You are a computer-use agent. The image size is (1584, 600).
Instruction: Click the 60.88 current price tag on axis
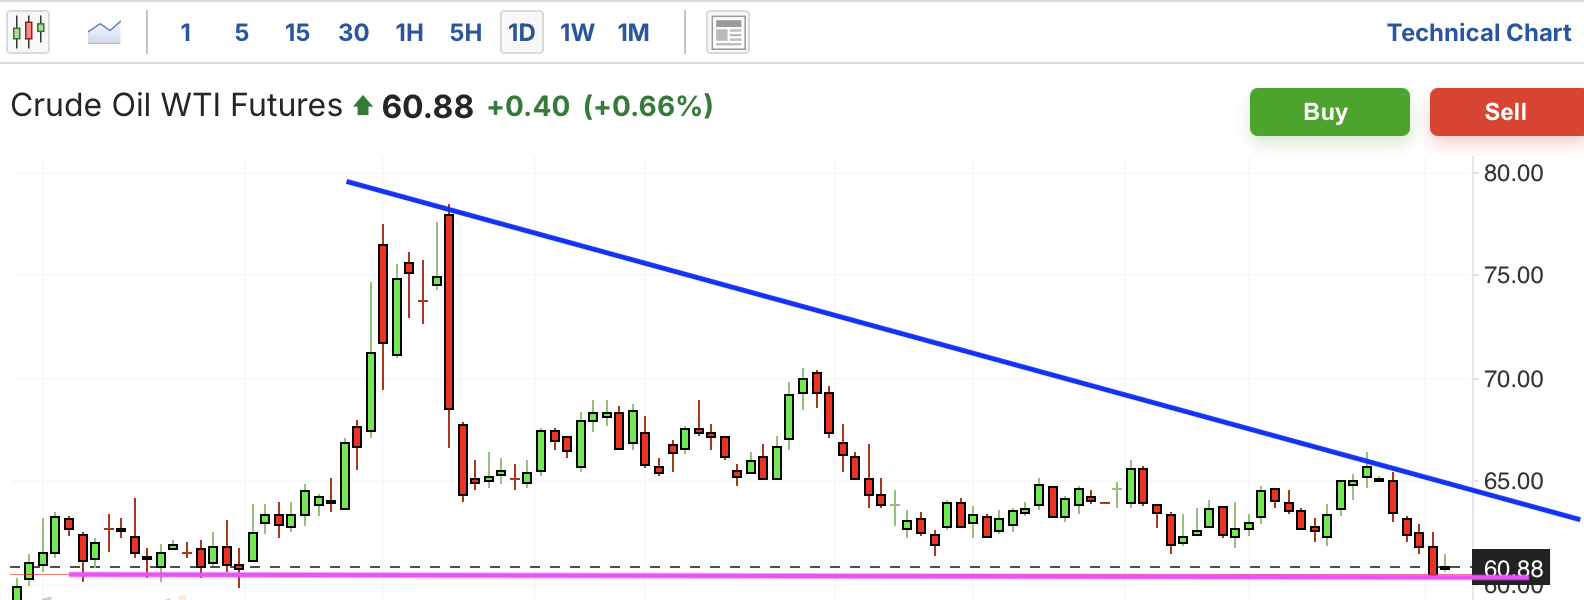(x=1512, y=568)
